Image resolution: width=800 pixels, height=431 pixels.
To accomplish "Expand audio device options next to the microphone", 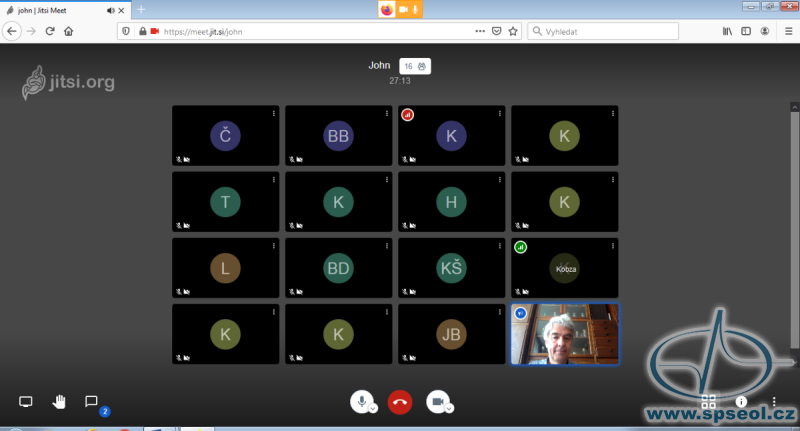I will pos(373,409).
